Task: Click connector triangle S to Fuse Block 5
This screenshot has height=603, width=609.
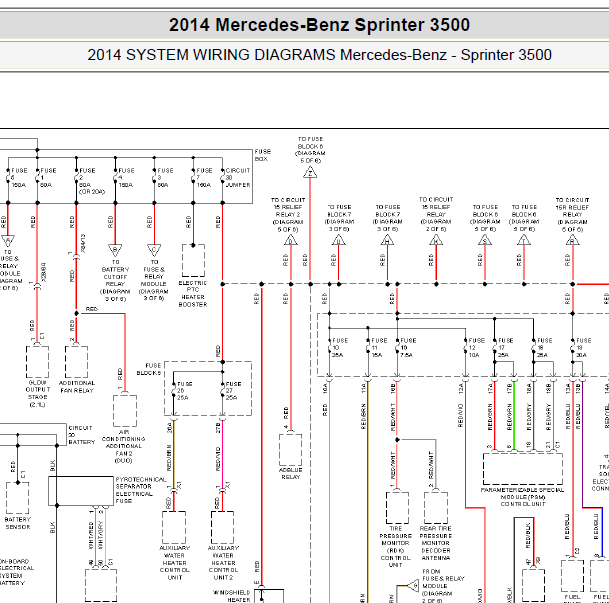Action: point(485,240)
